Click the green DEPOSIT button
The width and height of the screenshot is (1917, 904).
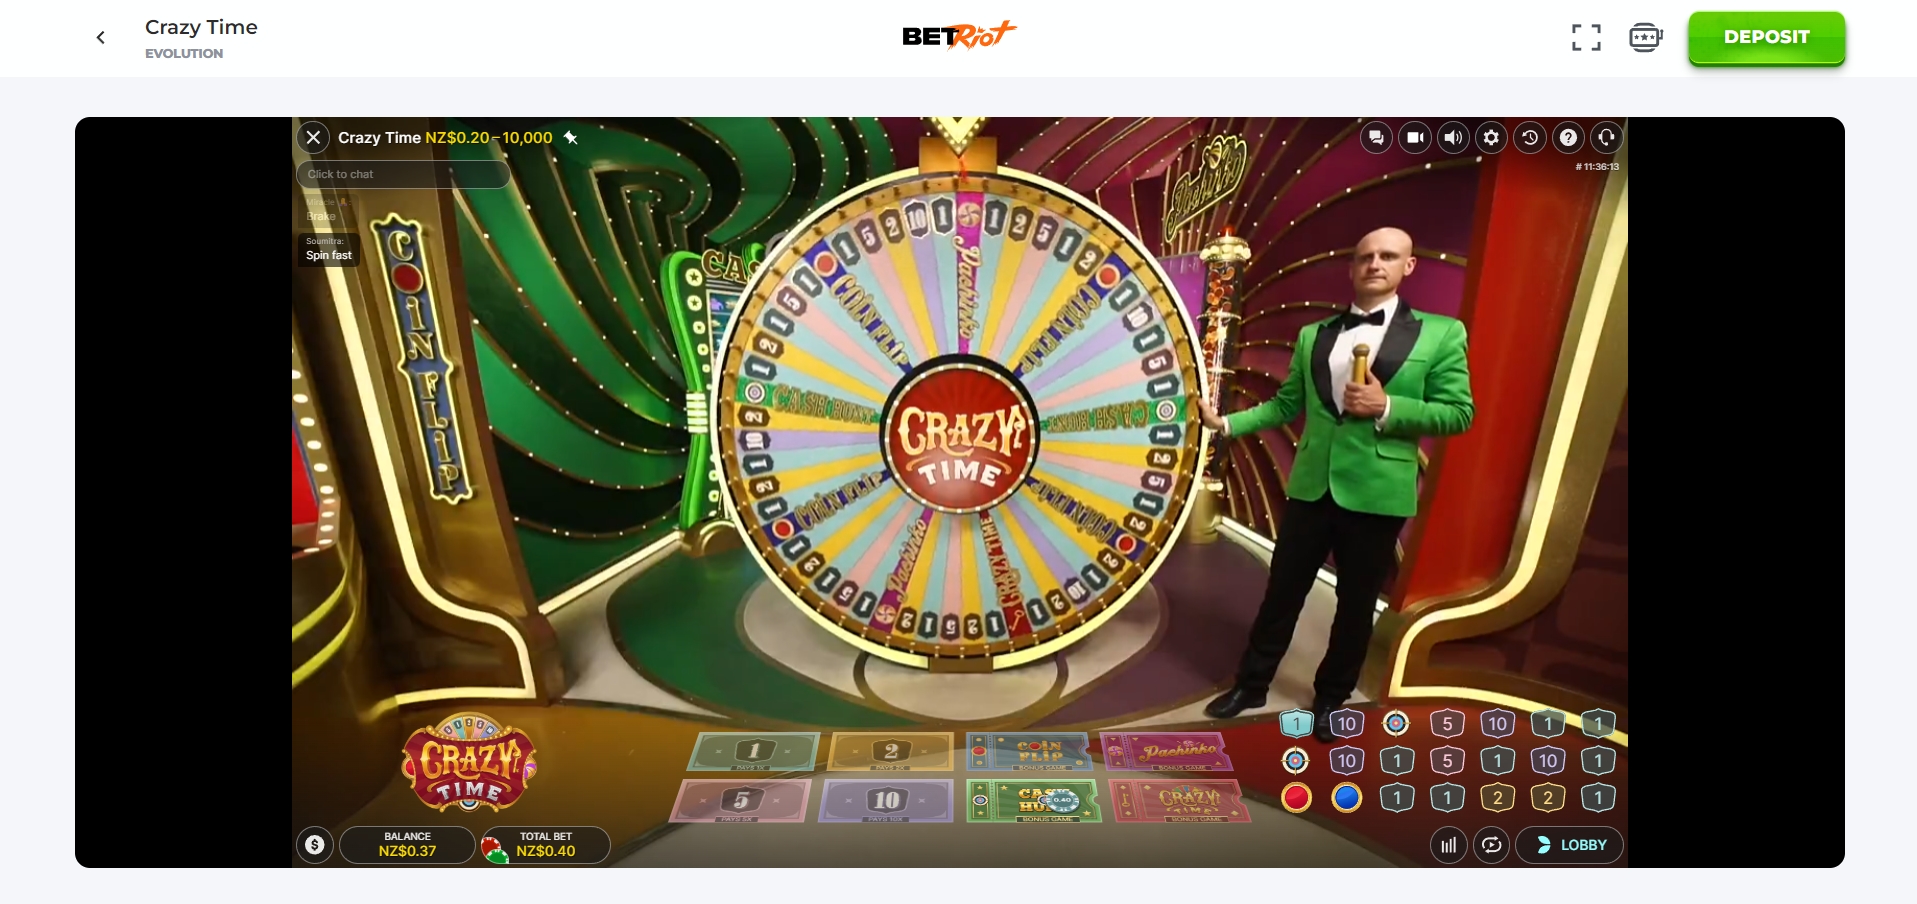coord(1767,38)
